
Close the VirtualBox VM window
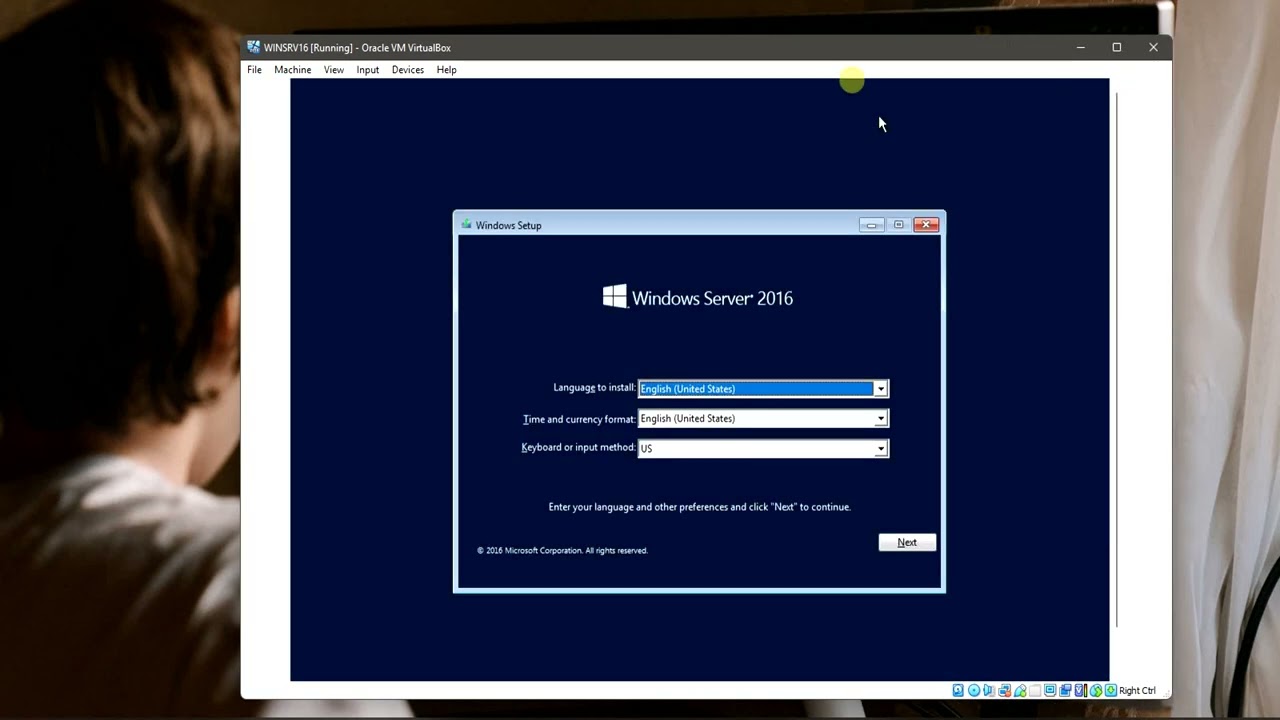click(1153, 47)
